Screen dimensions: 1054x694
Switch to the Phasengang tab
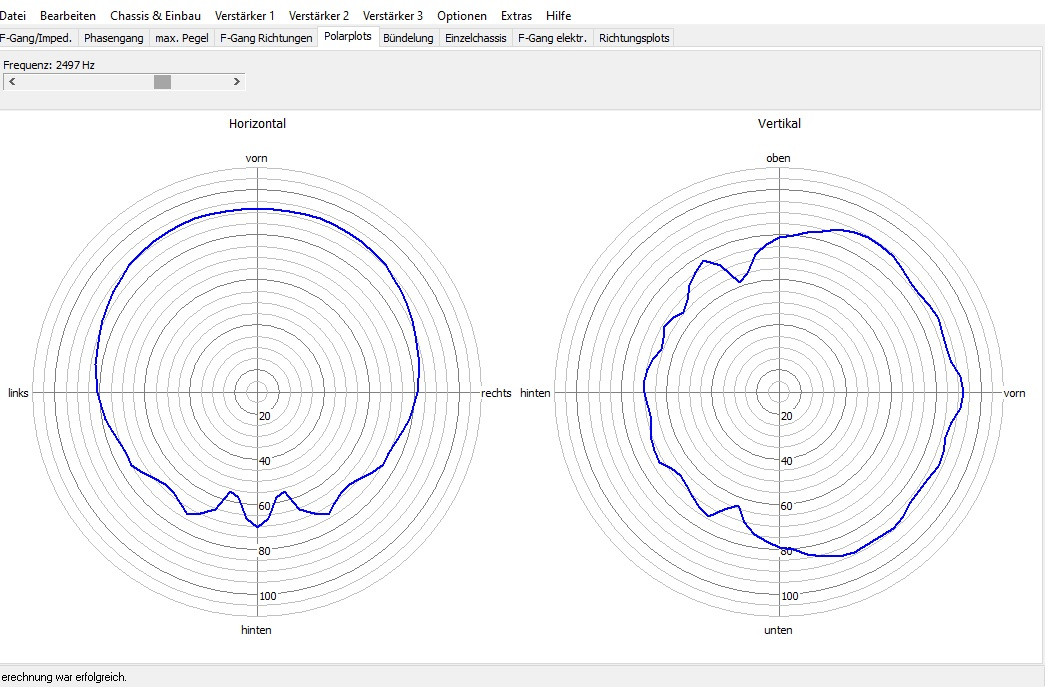114,38
